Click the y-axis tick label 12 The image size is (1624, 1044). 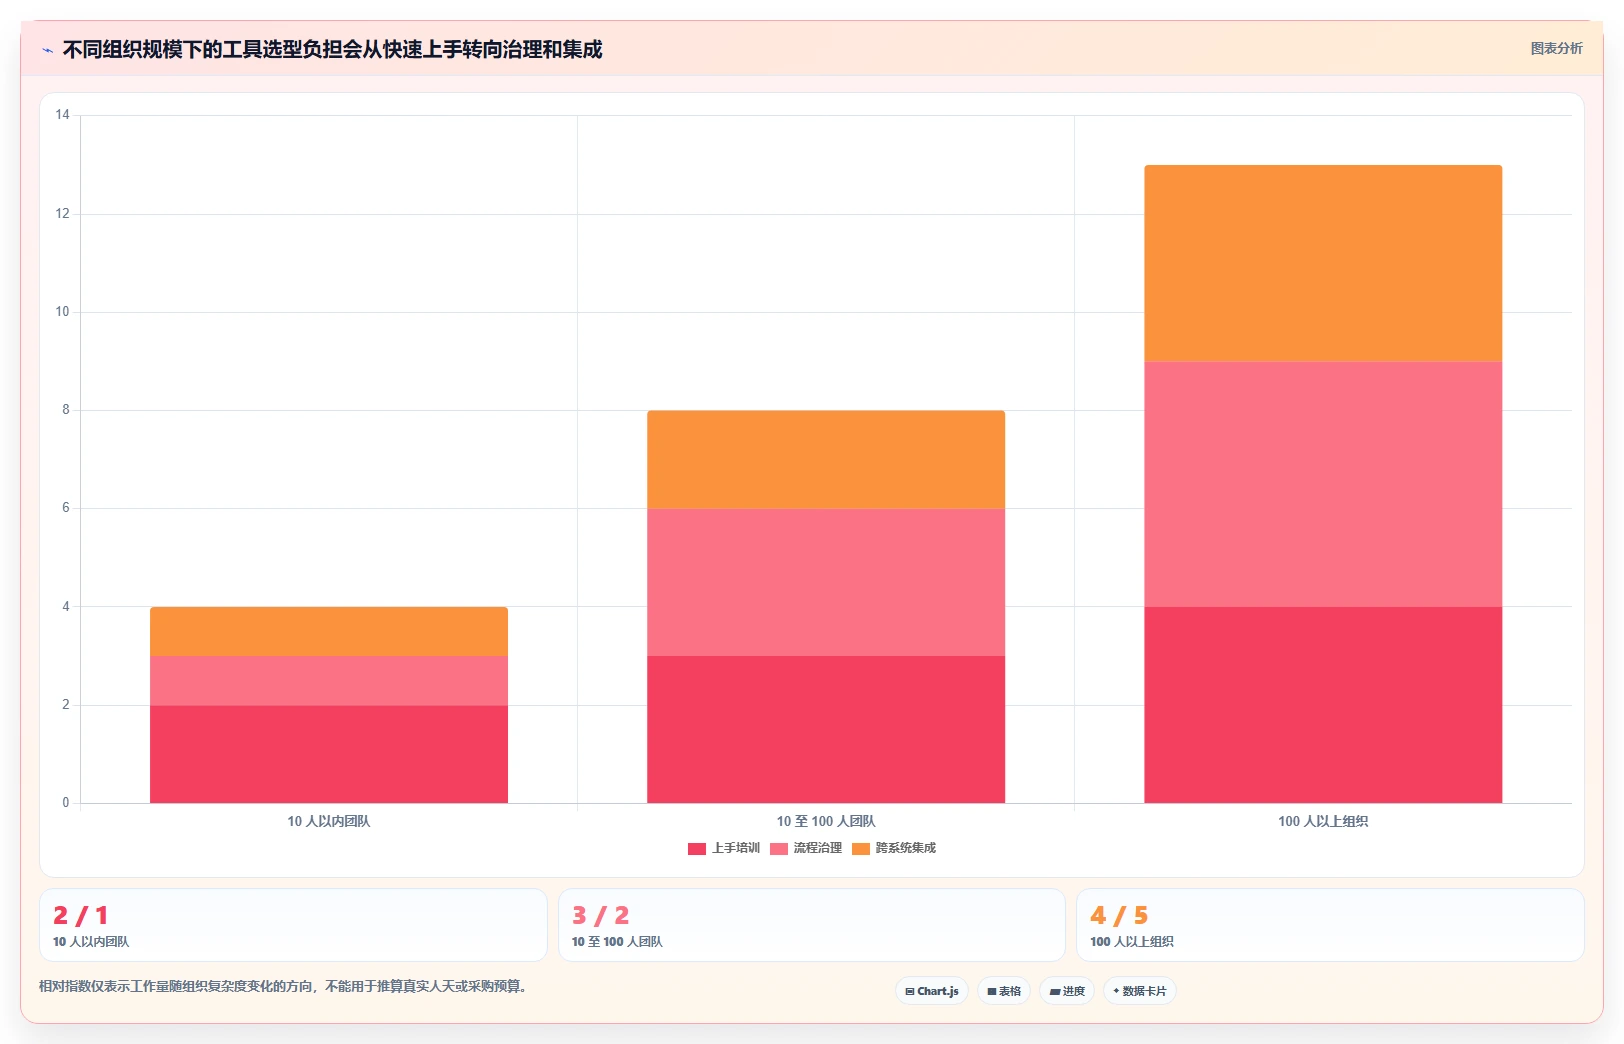click(x=63, y=213)
